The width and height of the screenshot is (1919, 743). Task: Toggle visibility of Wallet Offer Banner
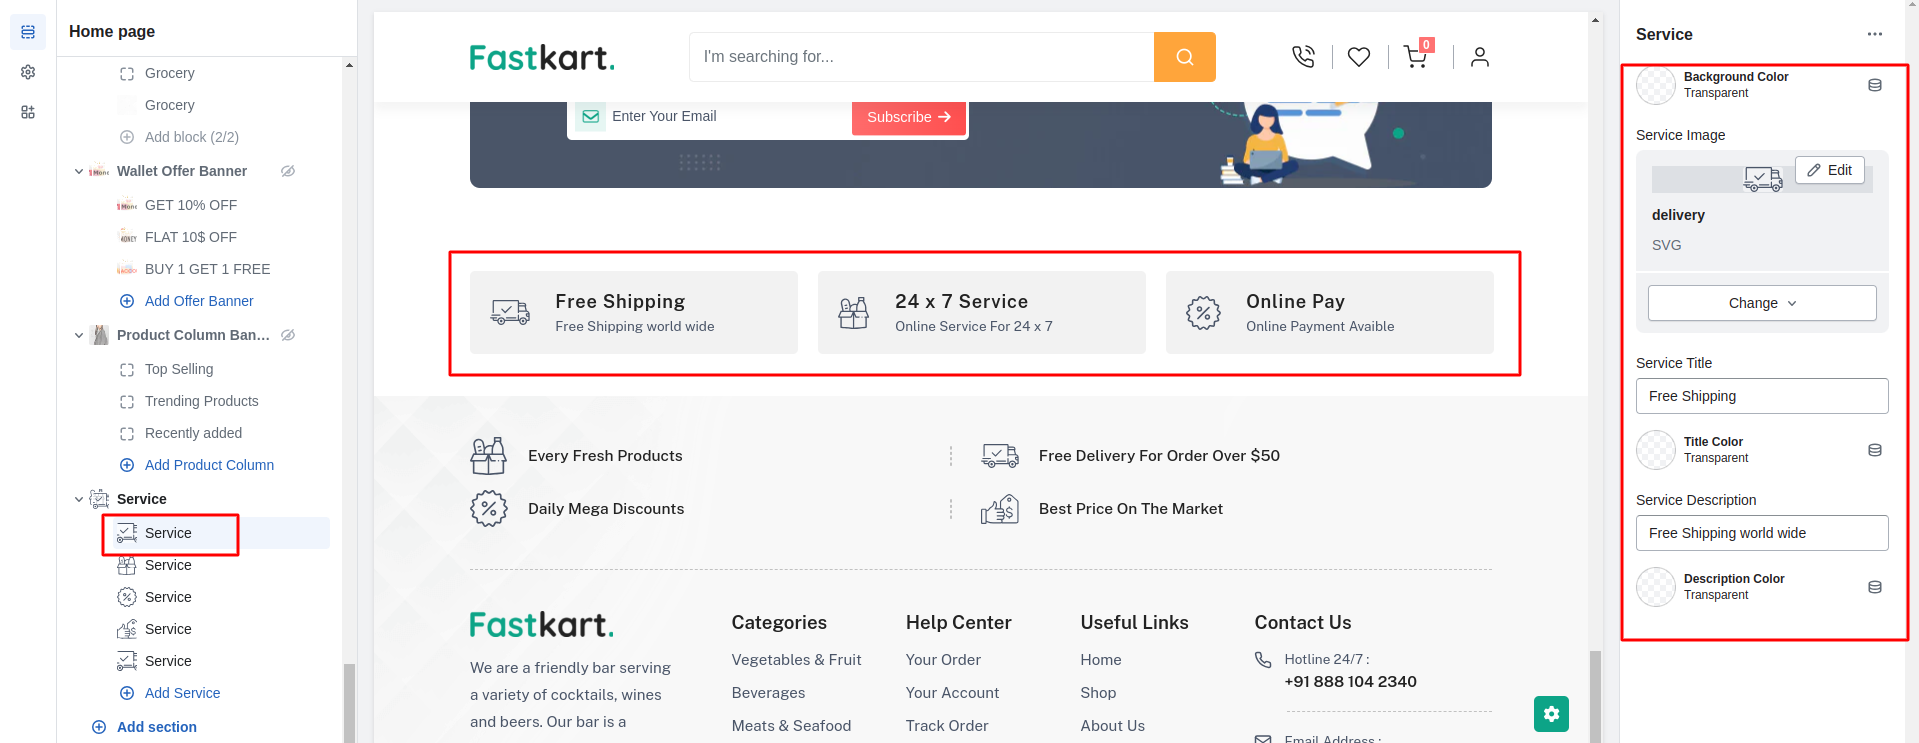pyautogui.click(x=288, y=171)
